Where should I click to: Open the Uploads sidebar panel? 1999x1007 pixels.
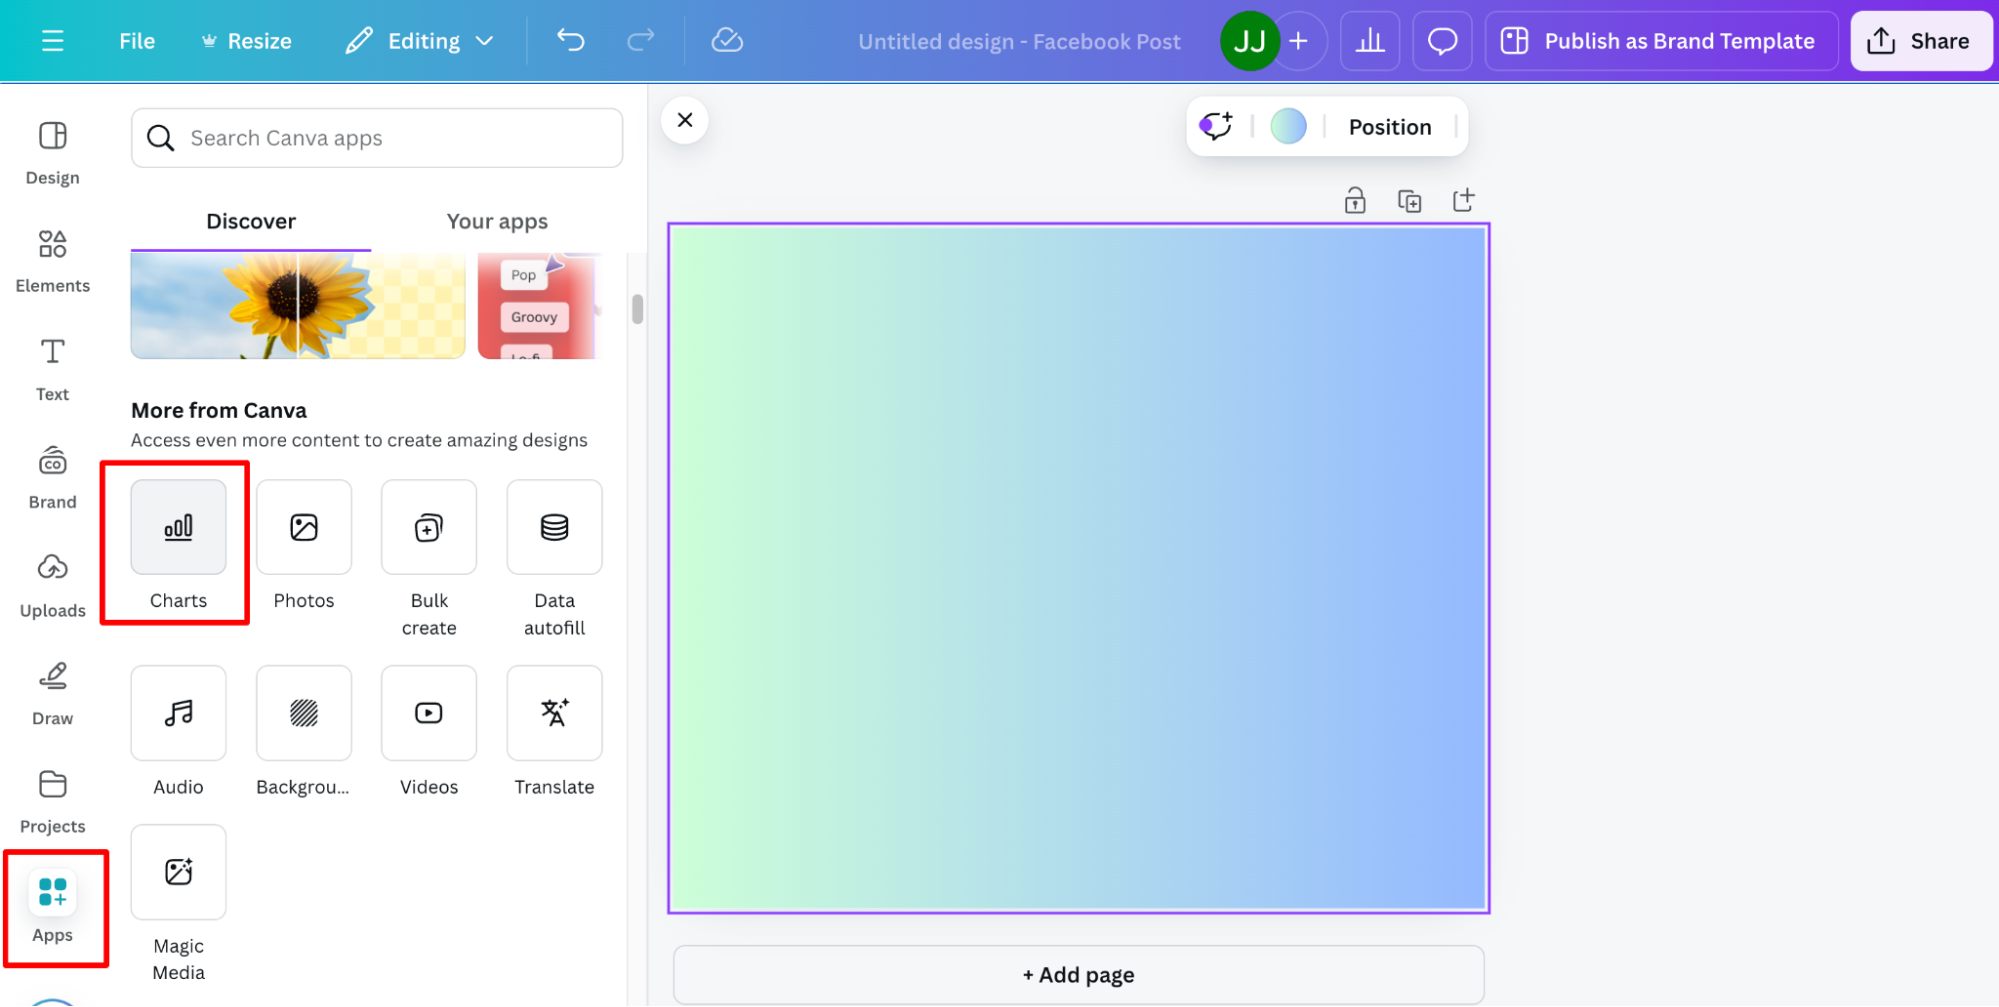coord(53,586)
